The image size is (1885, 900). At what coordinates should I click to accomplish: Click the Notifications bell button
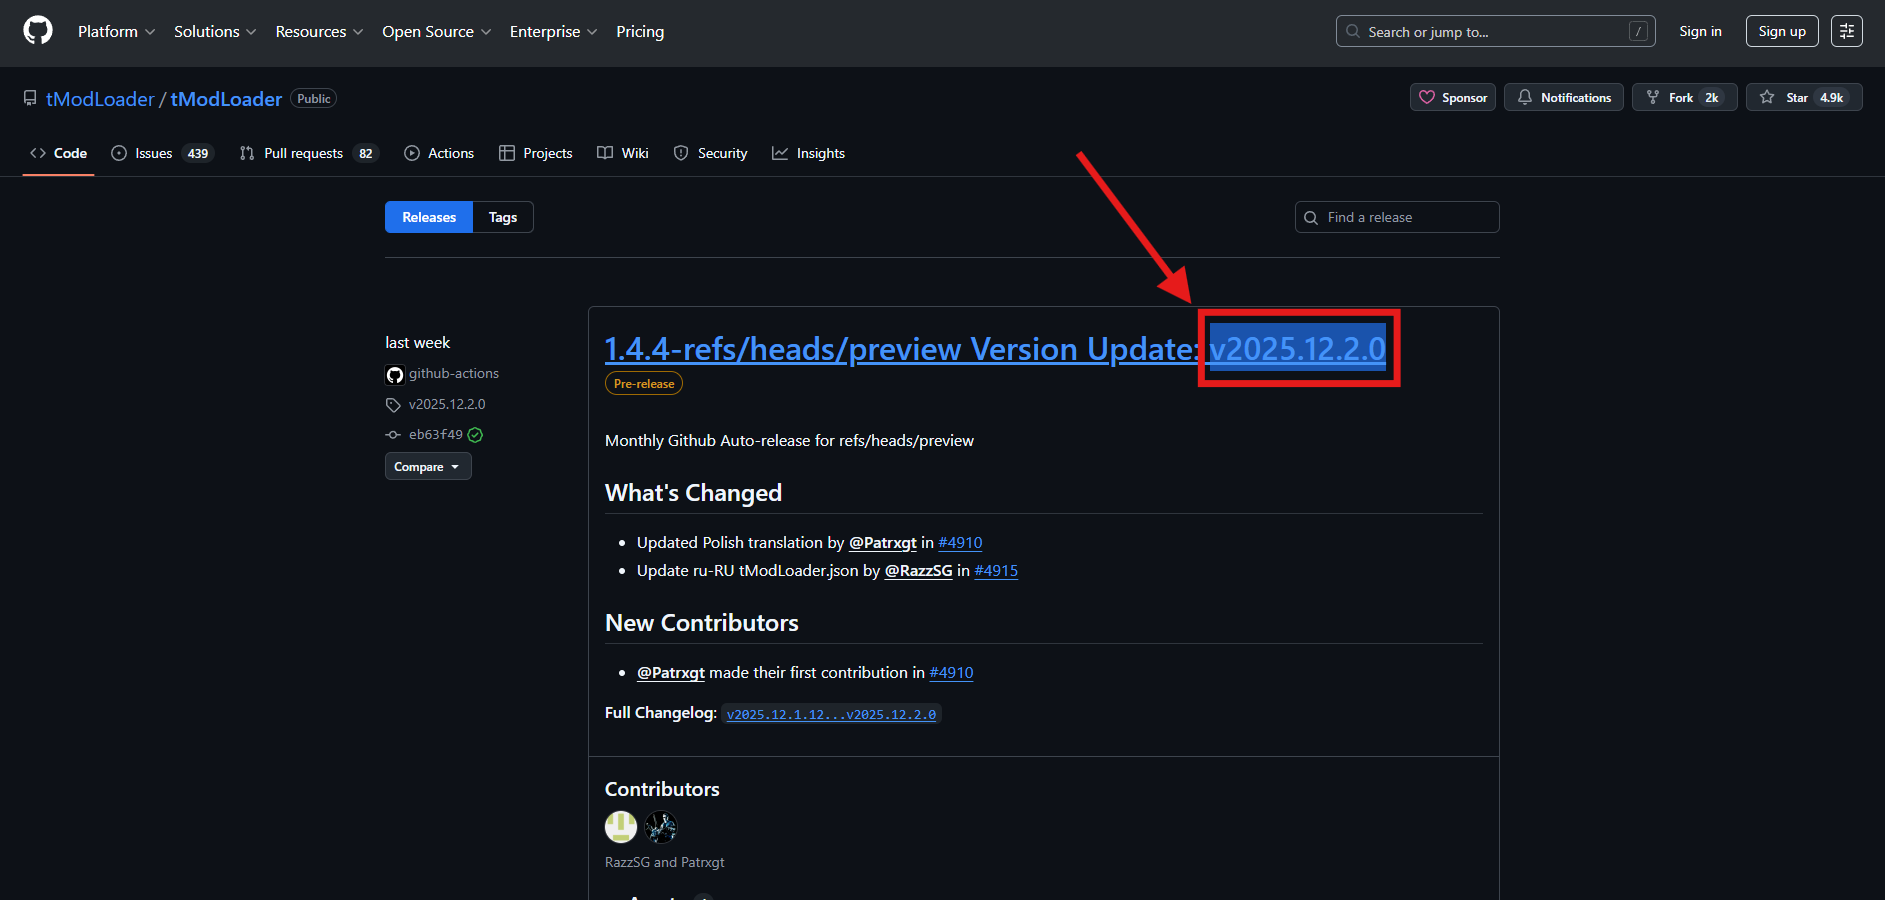1564,97
